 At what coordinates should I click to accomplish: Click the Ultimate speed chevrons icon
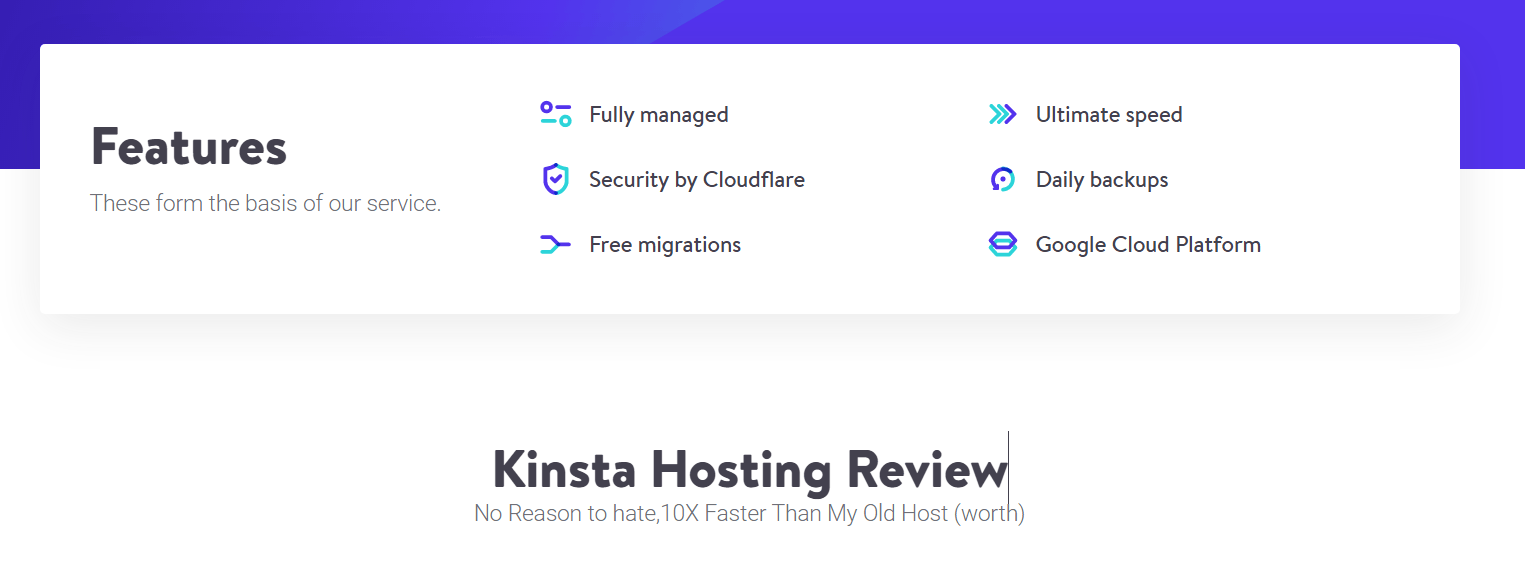coord(1002,114)
